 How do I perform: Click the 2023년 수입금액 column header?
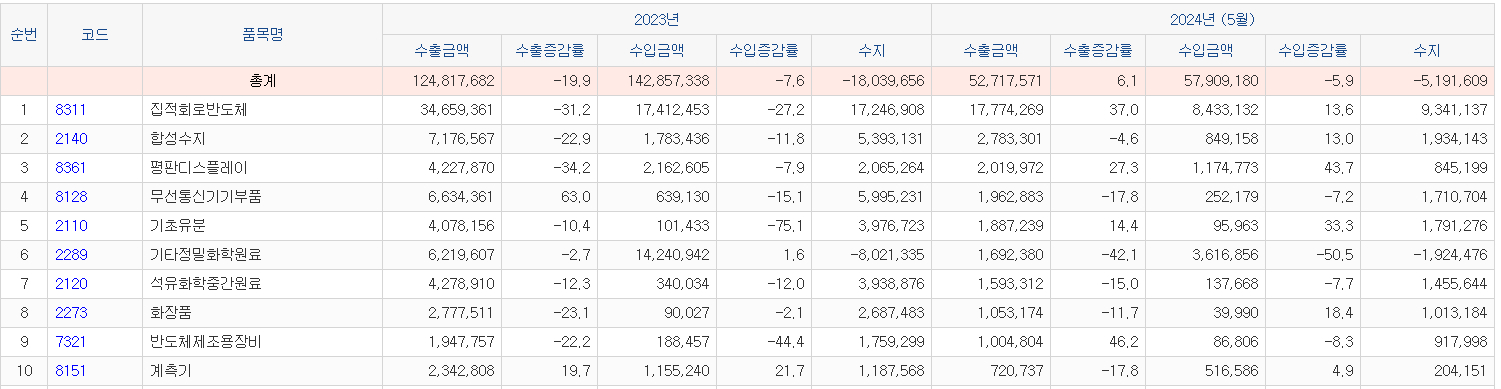[x=657, y=50]
